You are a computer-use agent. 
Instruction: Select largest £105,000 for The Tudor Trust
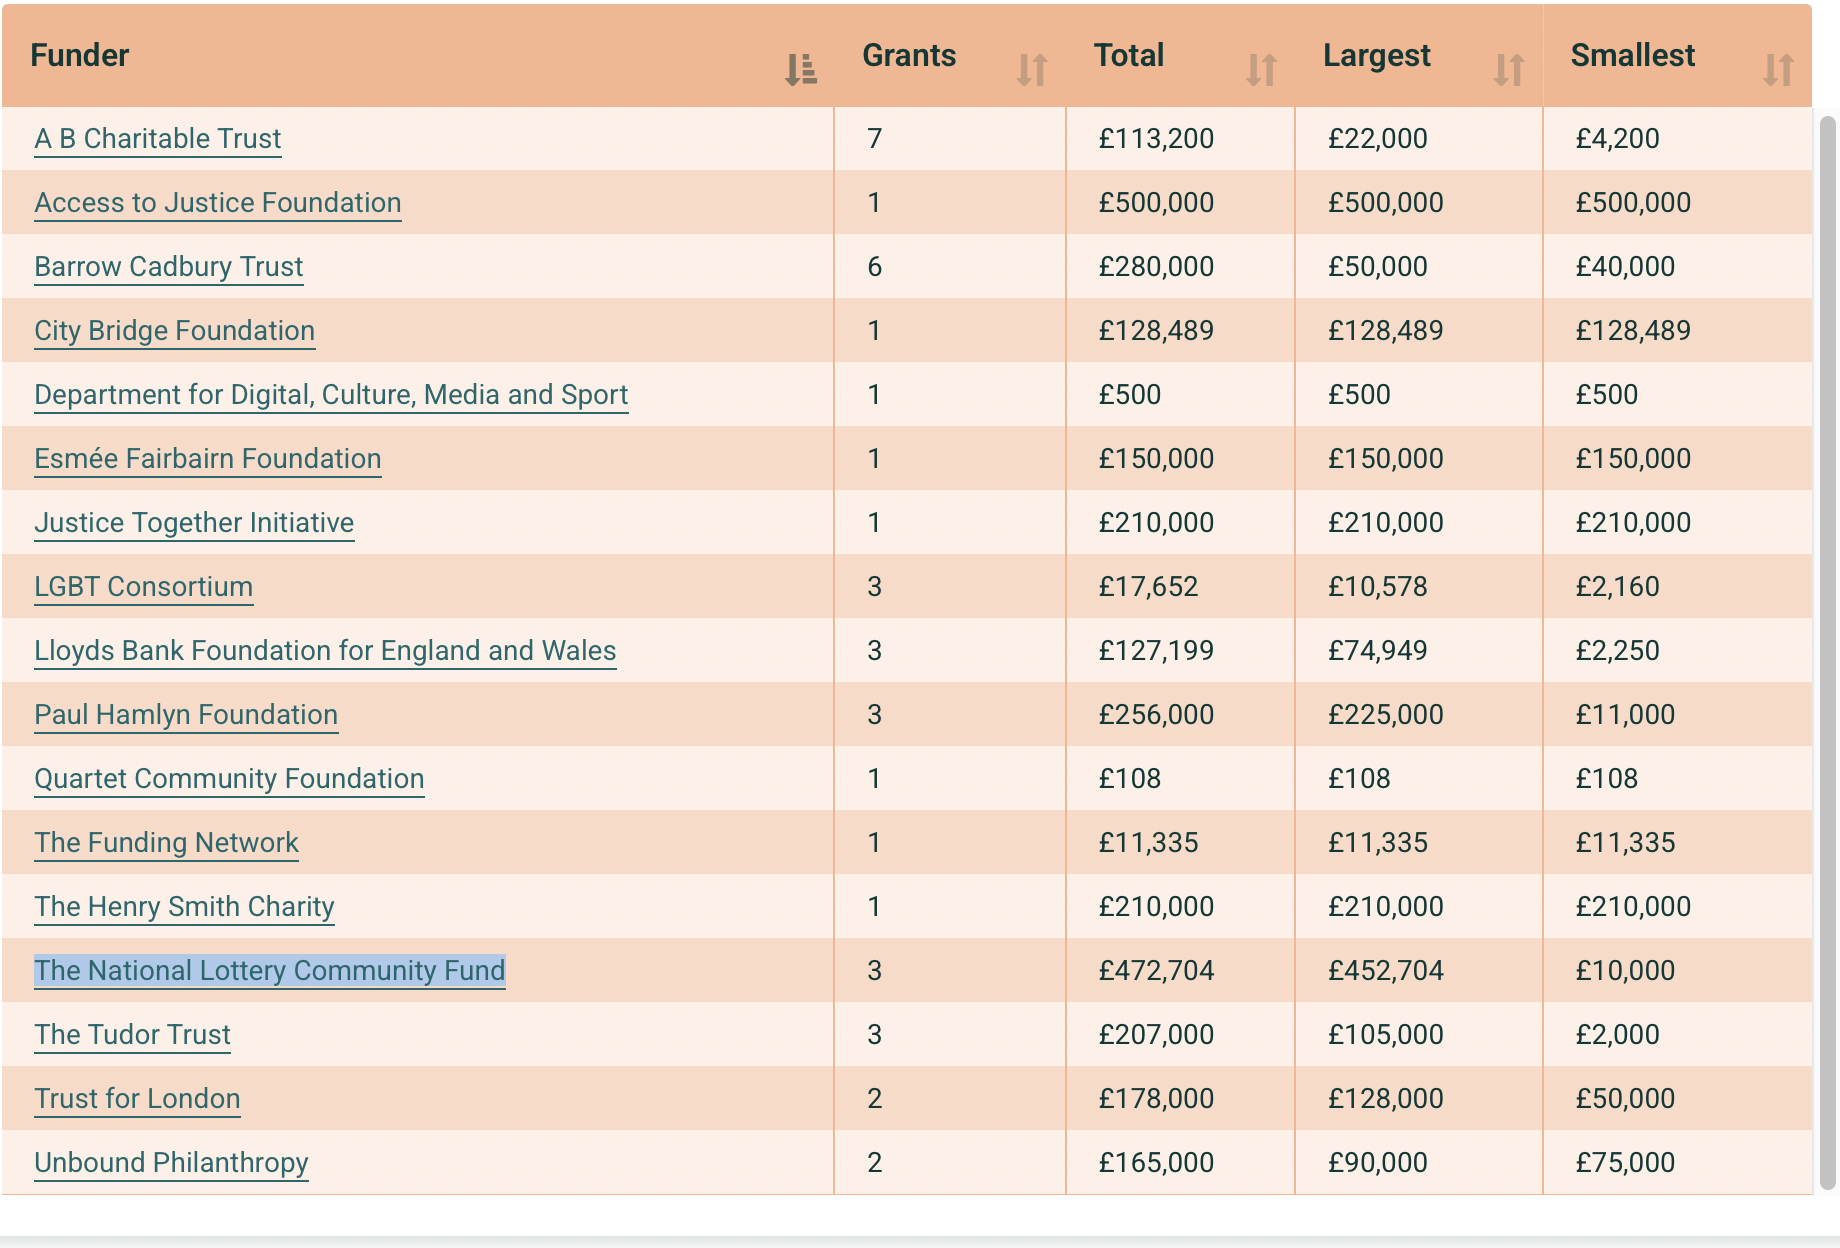[x=1386, y=1035]
